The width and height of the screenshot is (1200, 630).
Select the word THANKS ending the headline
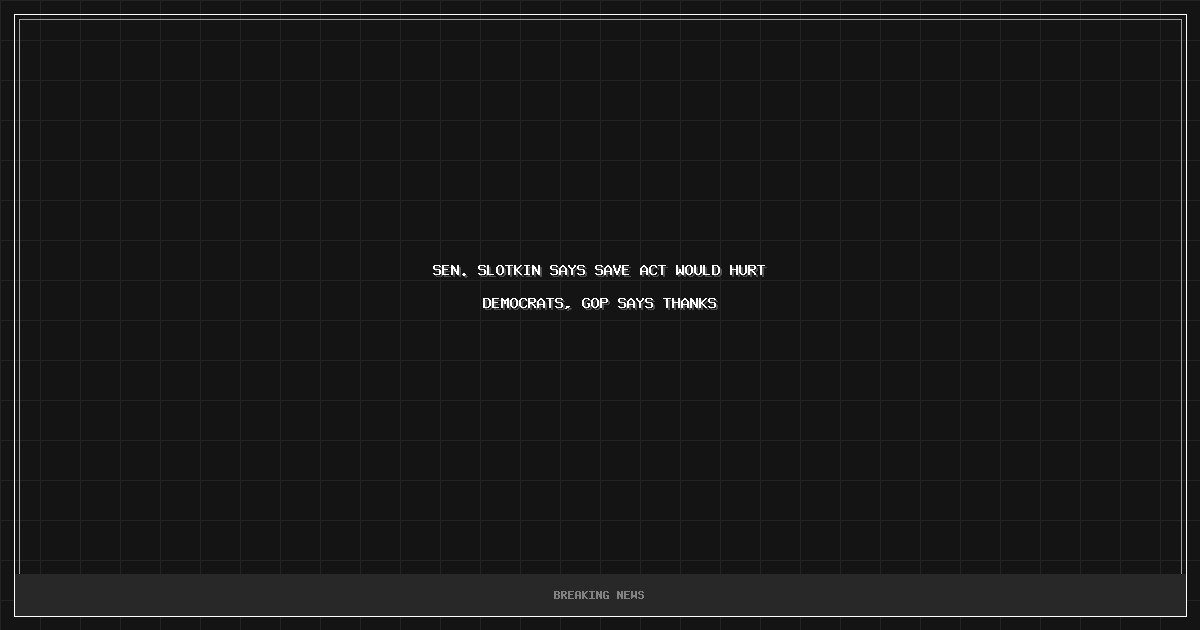click(690, 303)
